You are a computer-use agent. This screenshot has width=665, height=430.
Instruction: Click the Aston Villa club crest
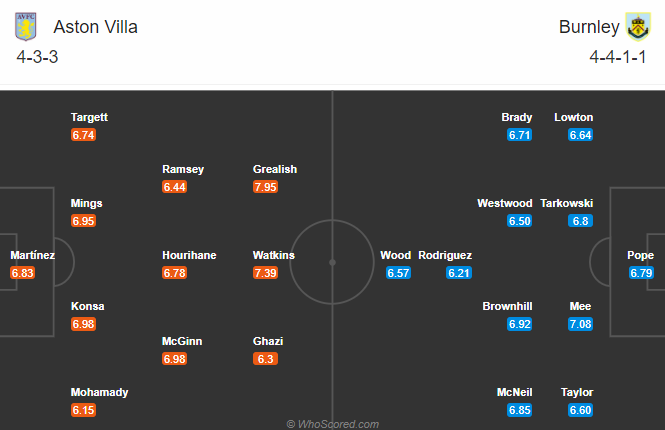coord(25,26)
